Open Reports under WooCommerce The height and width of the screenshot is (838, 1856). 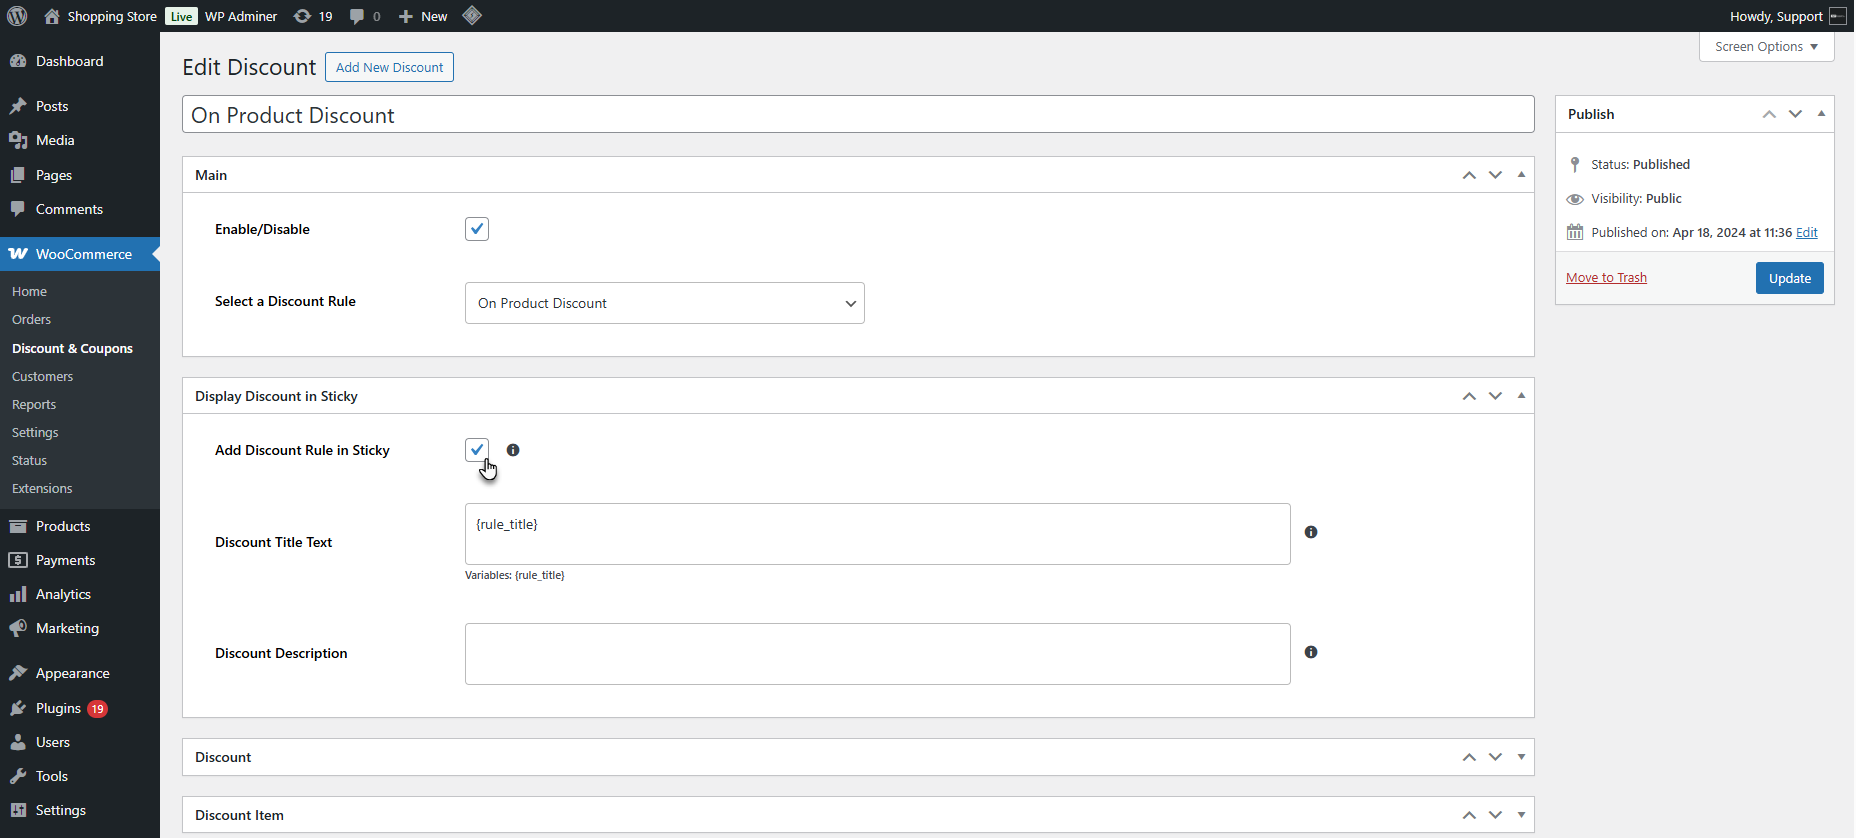coord(34,404)
